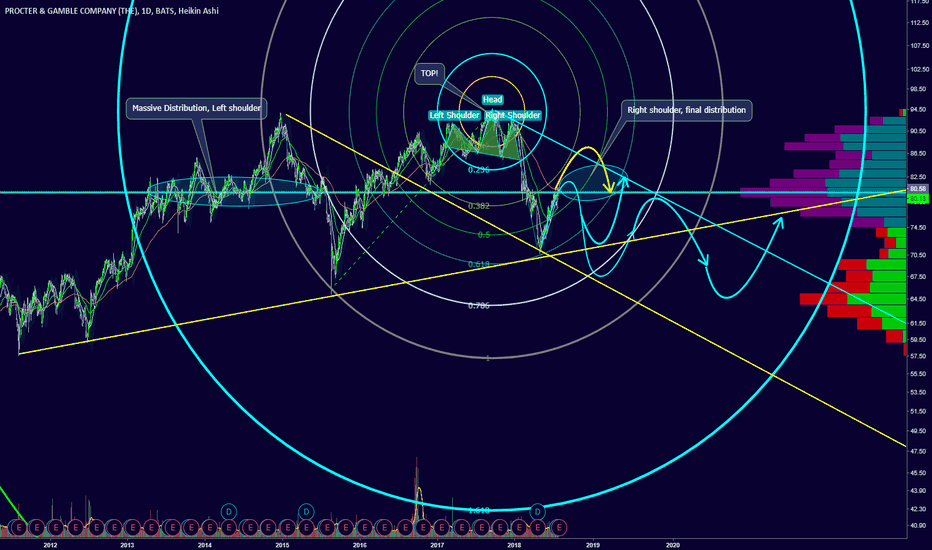Viewport: 932px width, 550px height.
Task: Click the 59.50 price axis label
Action: click(918, 340)
